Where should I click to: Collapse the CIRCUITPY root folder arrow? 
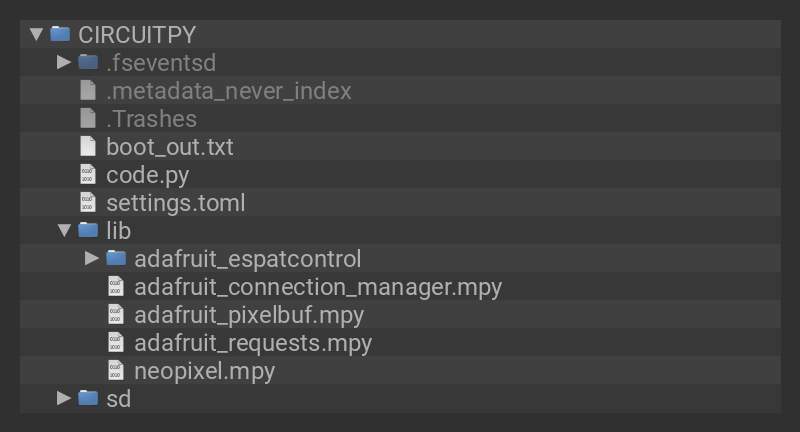(x=36, y=34)
